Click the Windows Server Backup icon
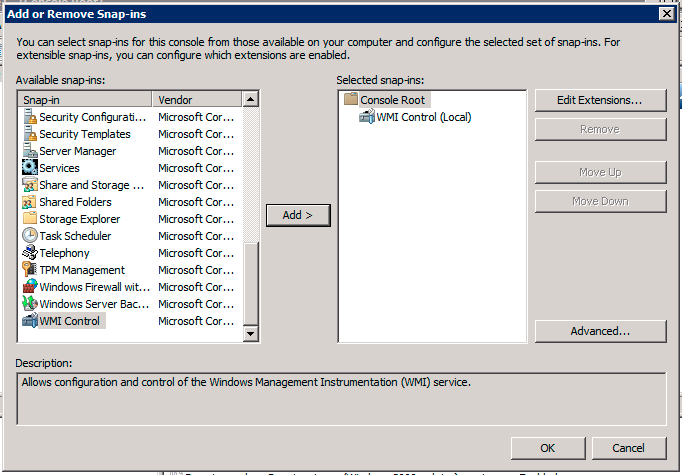The width and height of the screenshot is (682, 475). [x=30, y=304]
